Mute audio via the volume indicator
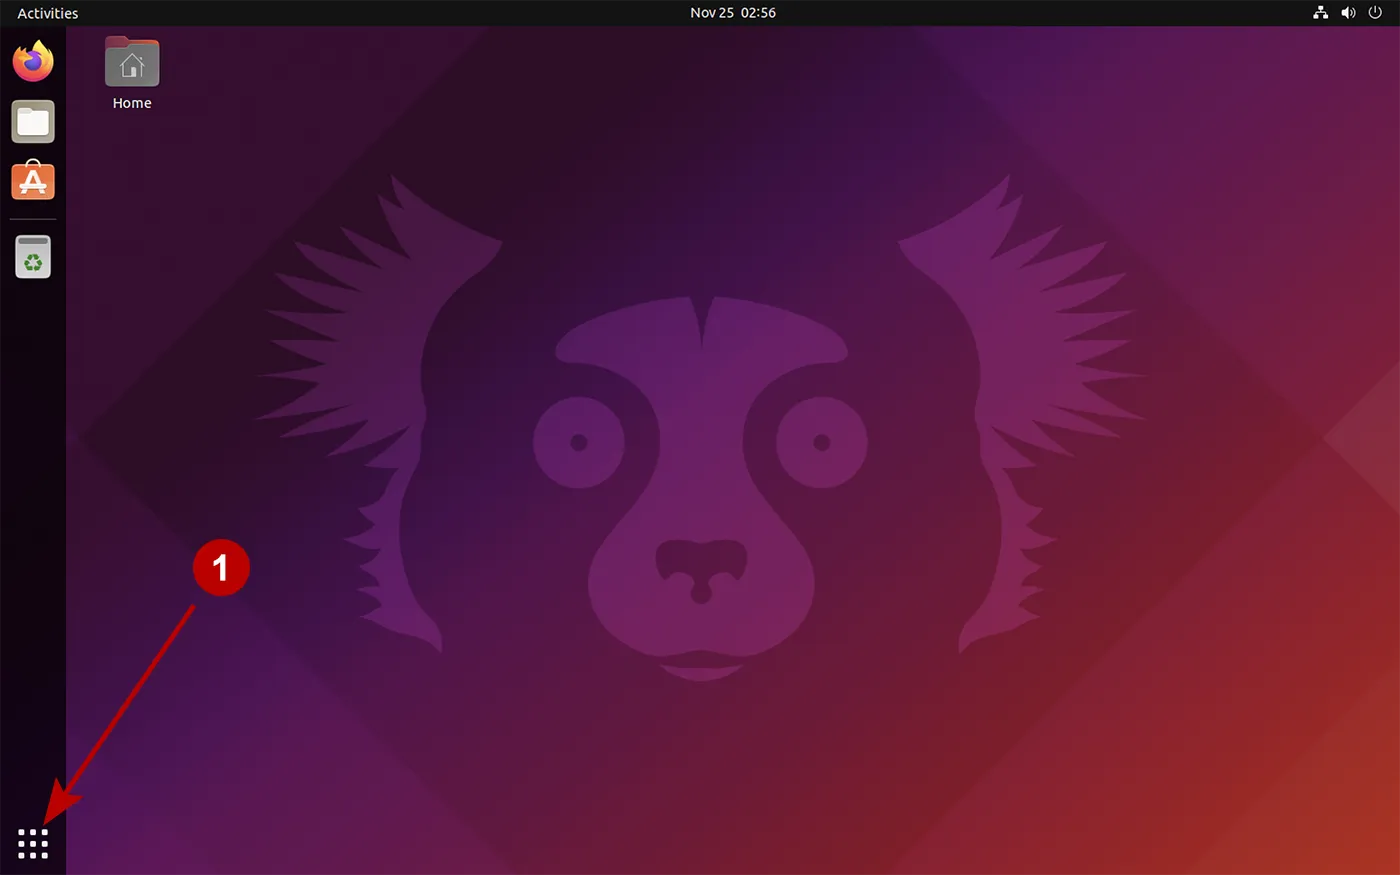 coord(1348,13)
